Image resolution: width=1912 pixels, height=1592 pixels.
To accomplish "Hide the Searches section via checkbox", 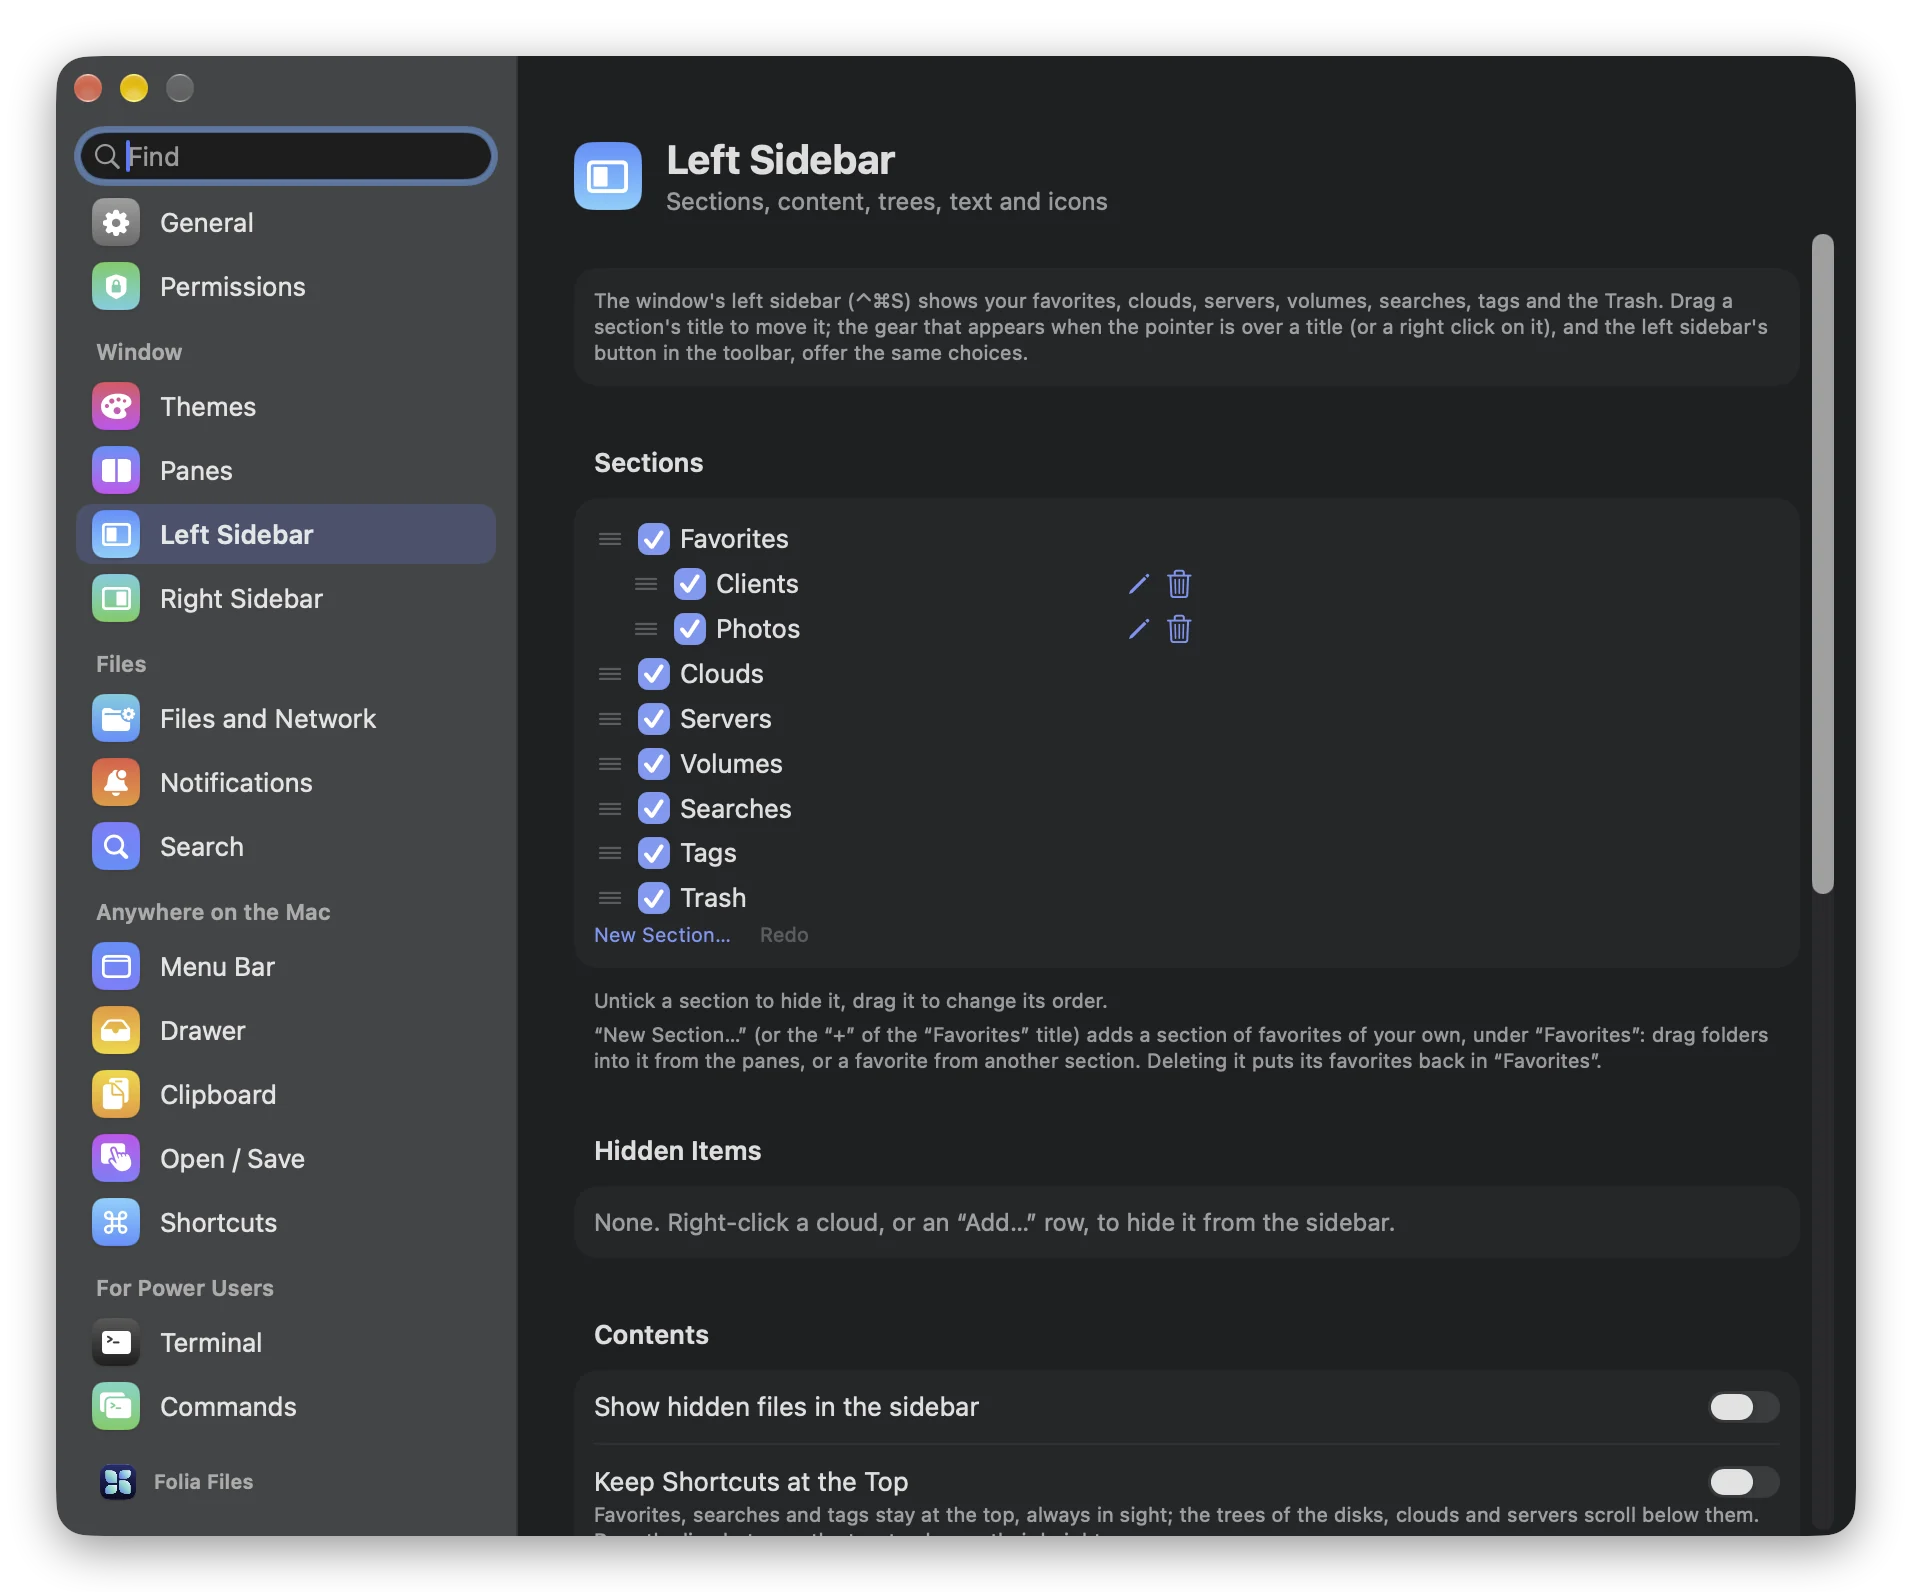I will (654, 808).
